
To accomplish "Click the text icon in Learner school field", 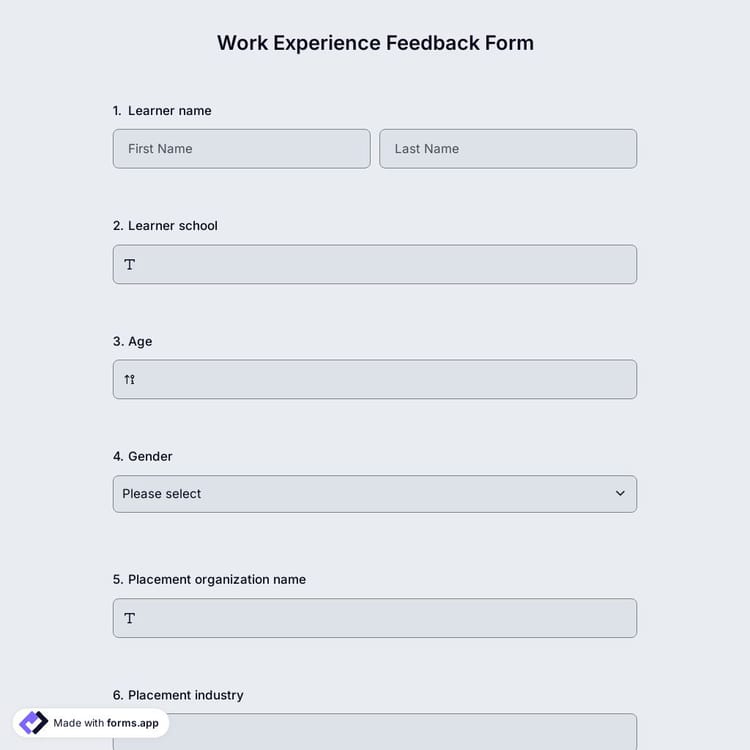I will click(x=130, y=265).
